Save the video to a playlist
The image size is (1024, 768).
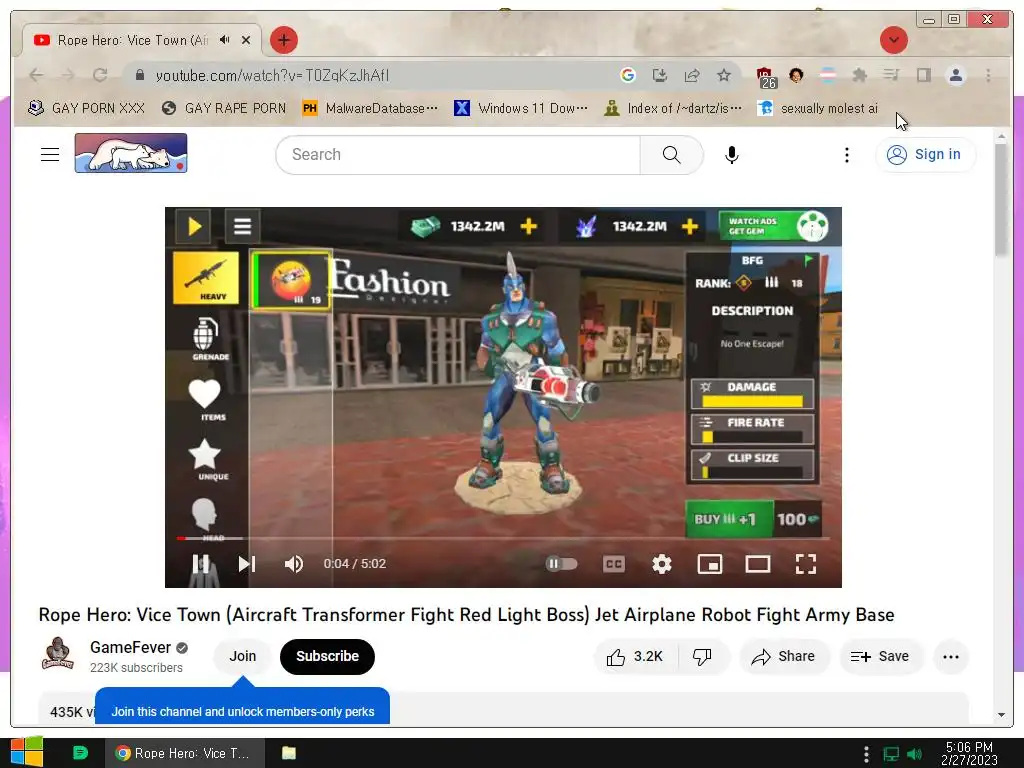880,656
